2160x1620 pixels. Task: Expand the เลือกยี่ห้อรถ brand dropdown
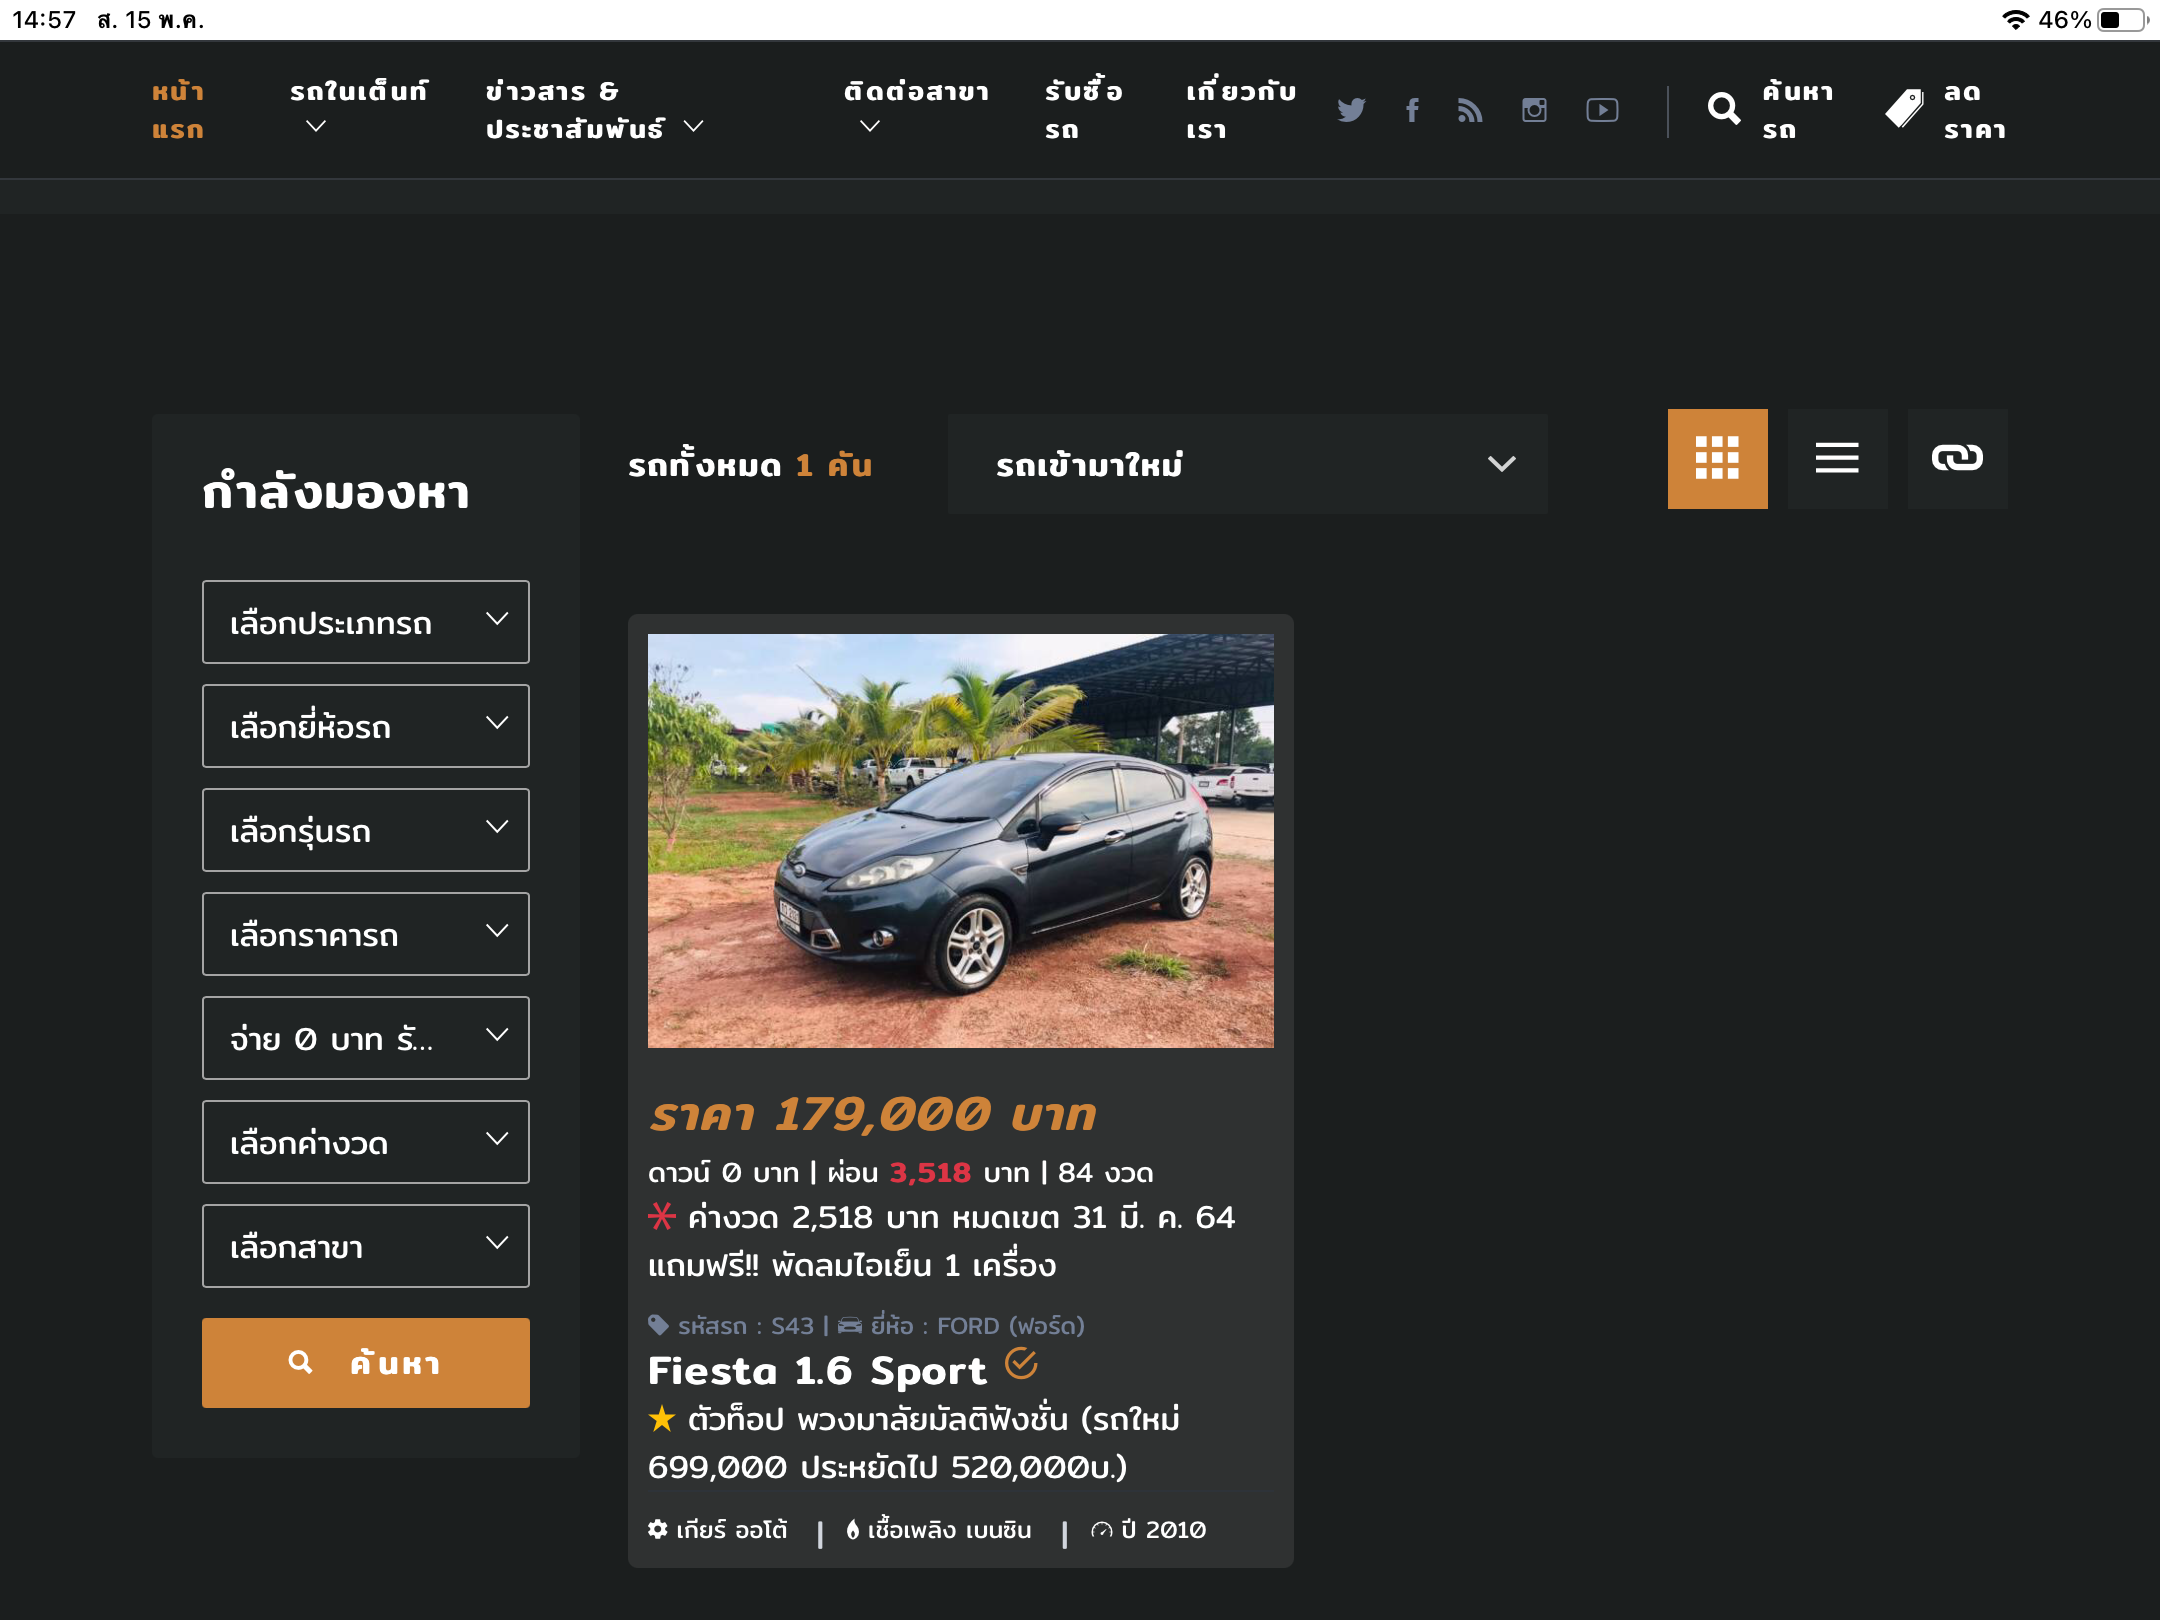click(366, 726)
